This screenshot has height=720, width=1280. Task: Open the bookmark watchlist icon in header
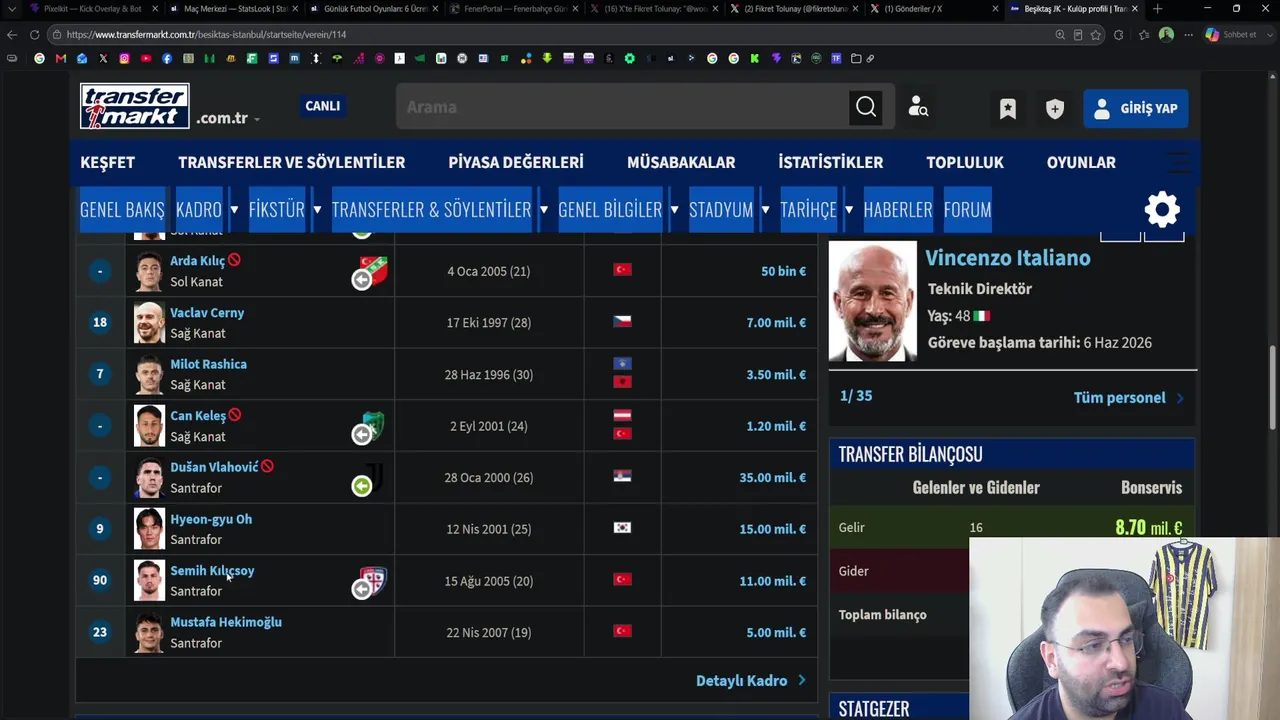[x=1008, y=108]
